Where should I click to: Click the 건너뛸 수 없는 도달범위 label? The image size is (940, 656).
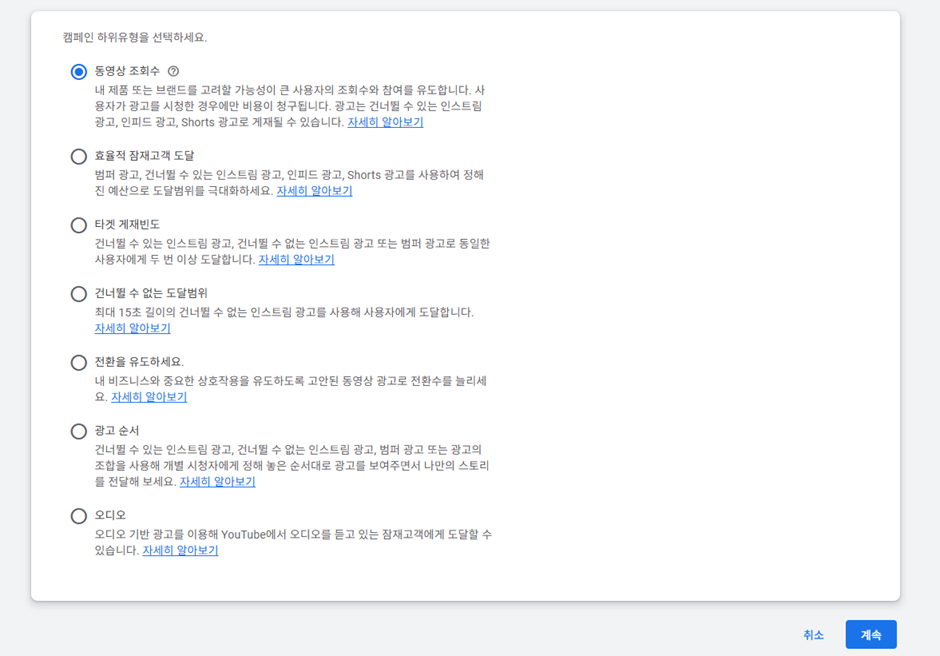click(x=151, y=293)
